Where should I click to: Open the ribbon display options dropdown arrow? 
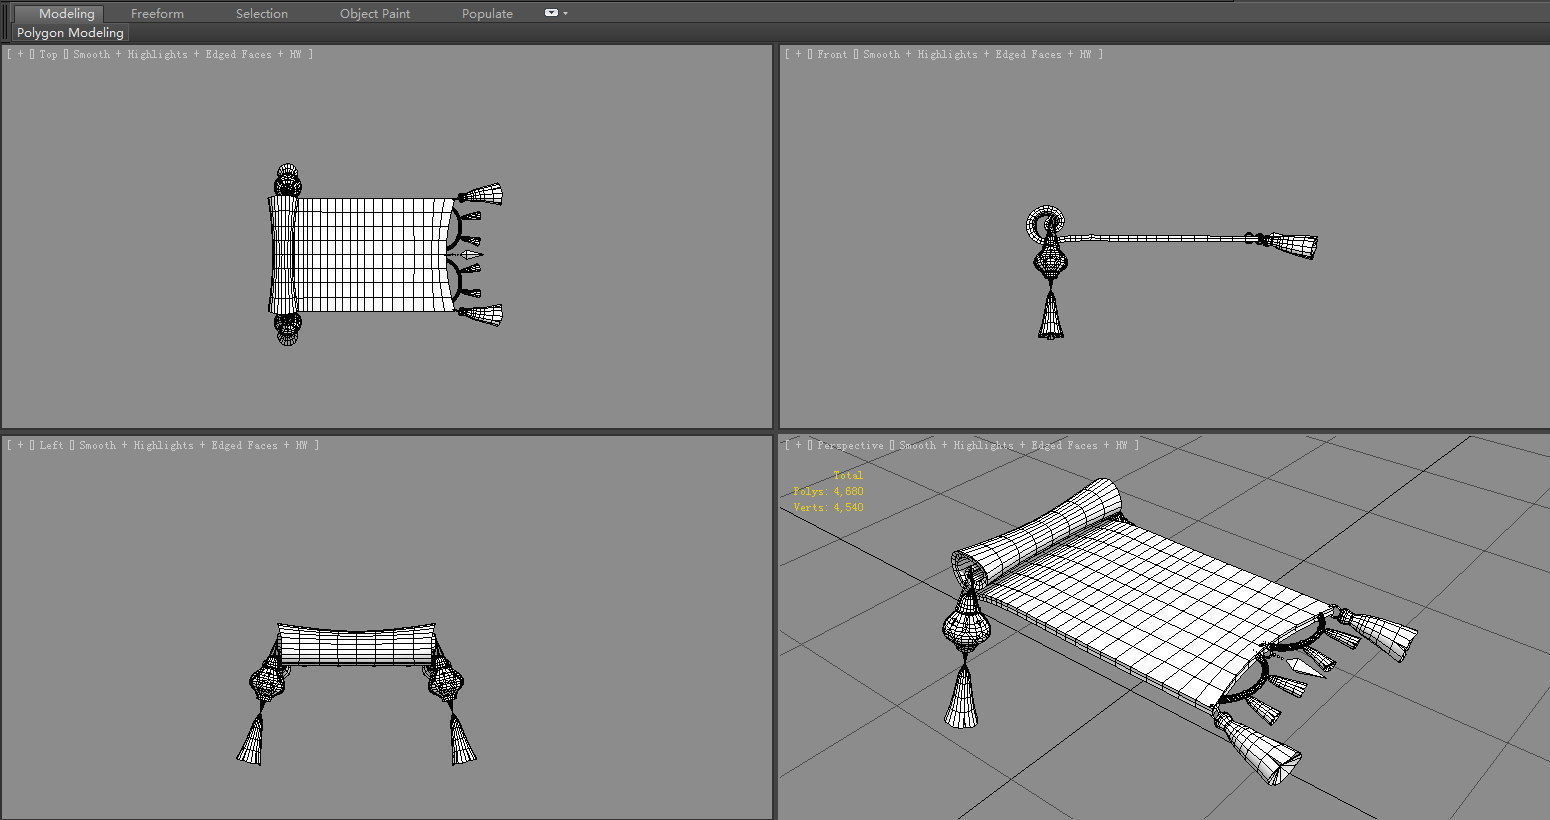565,14
